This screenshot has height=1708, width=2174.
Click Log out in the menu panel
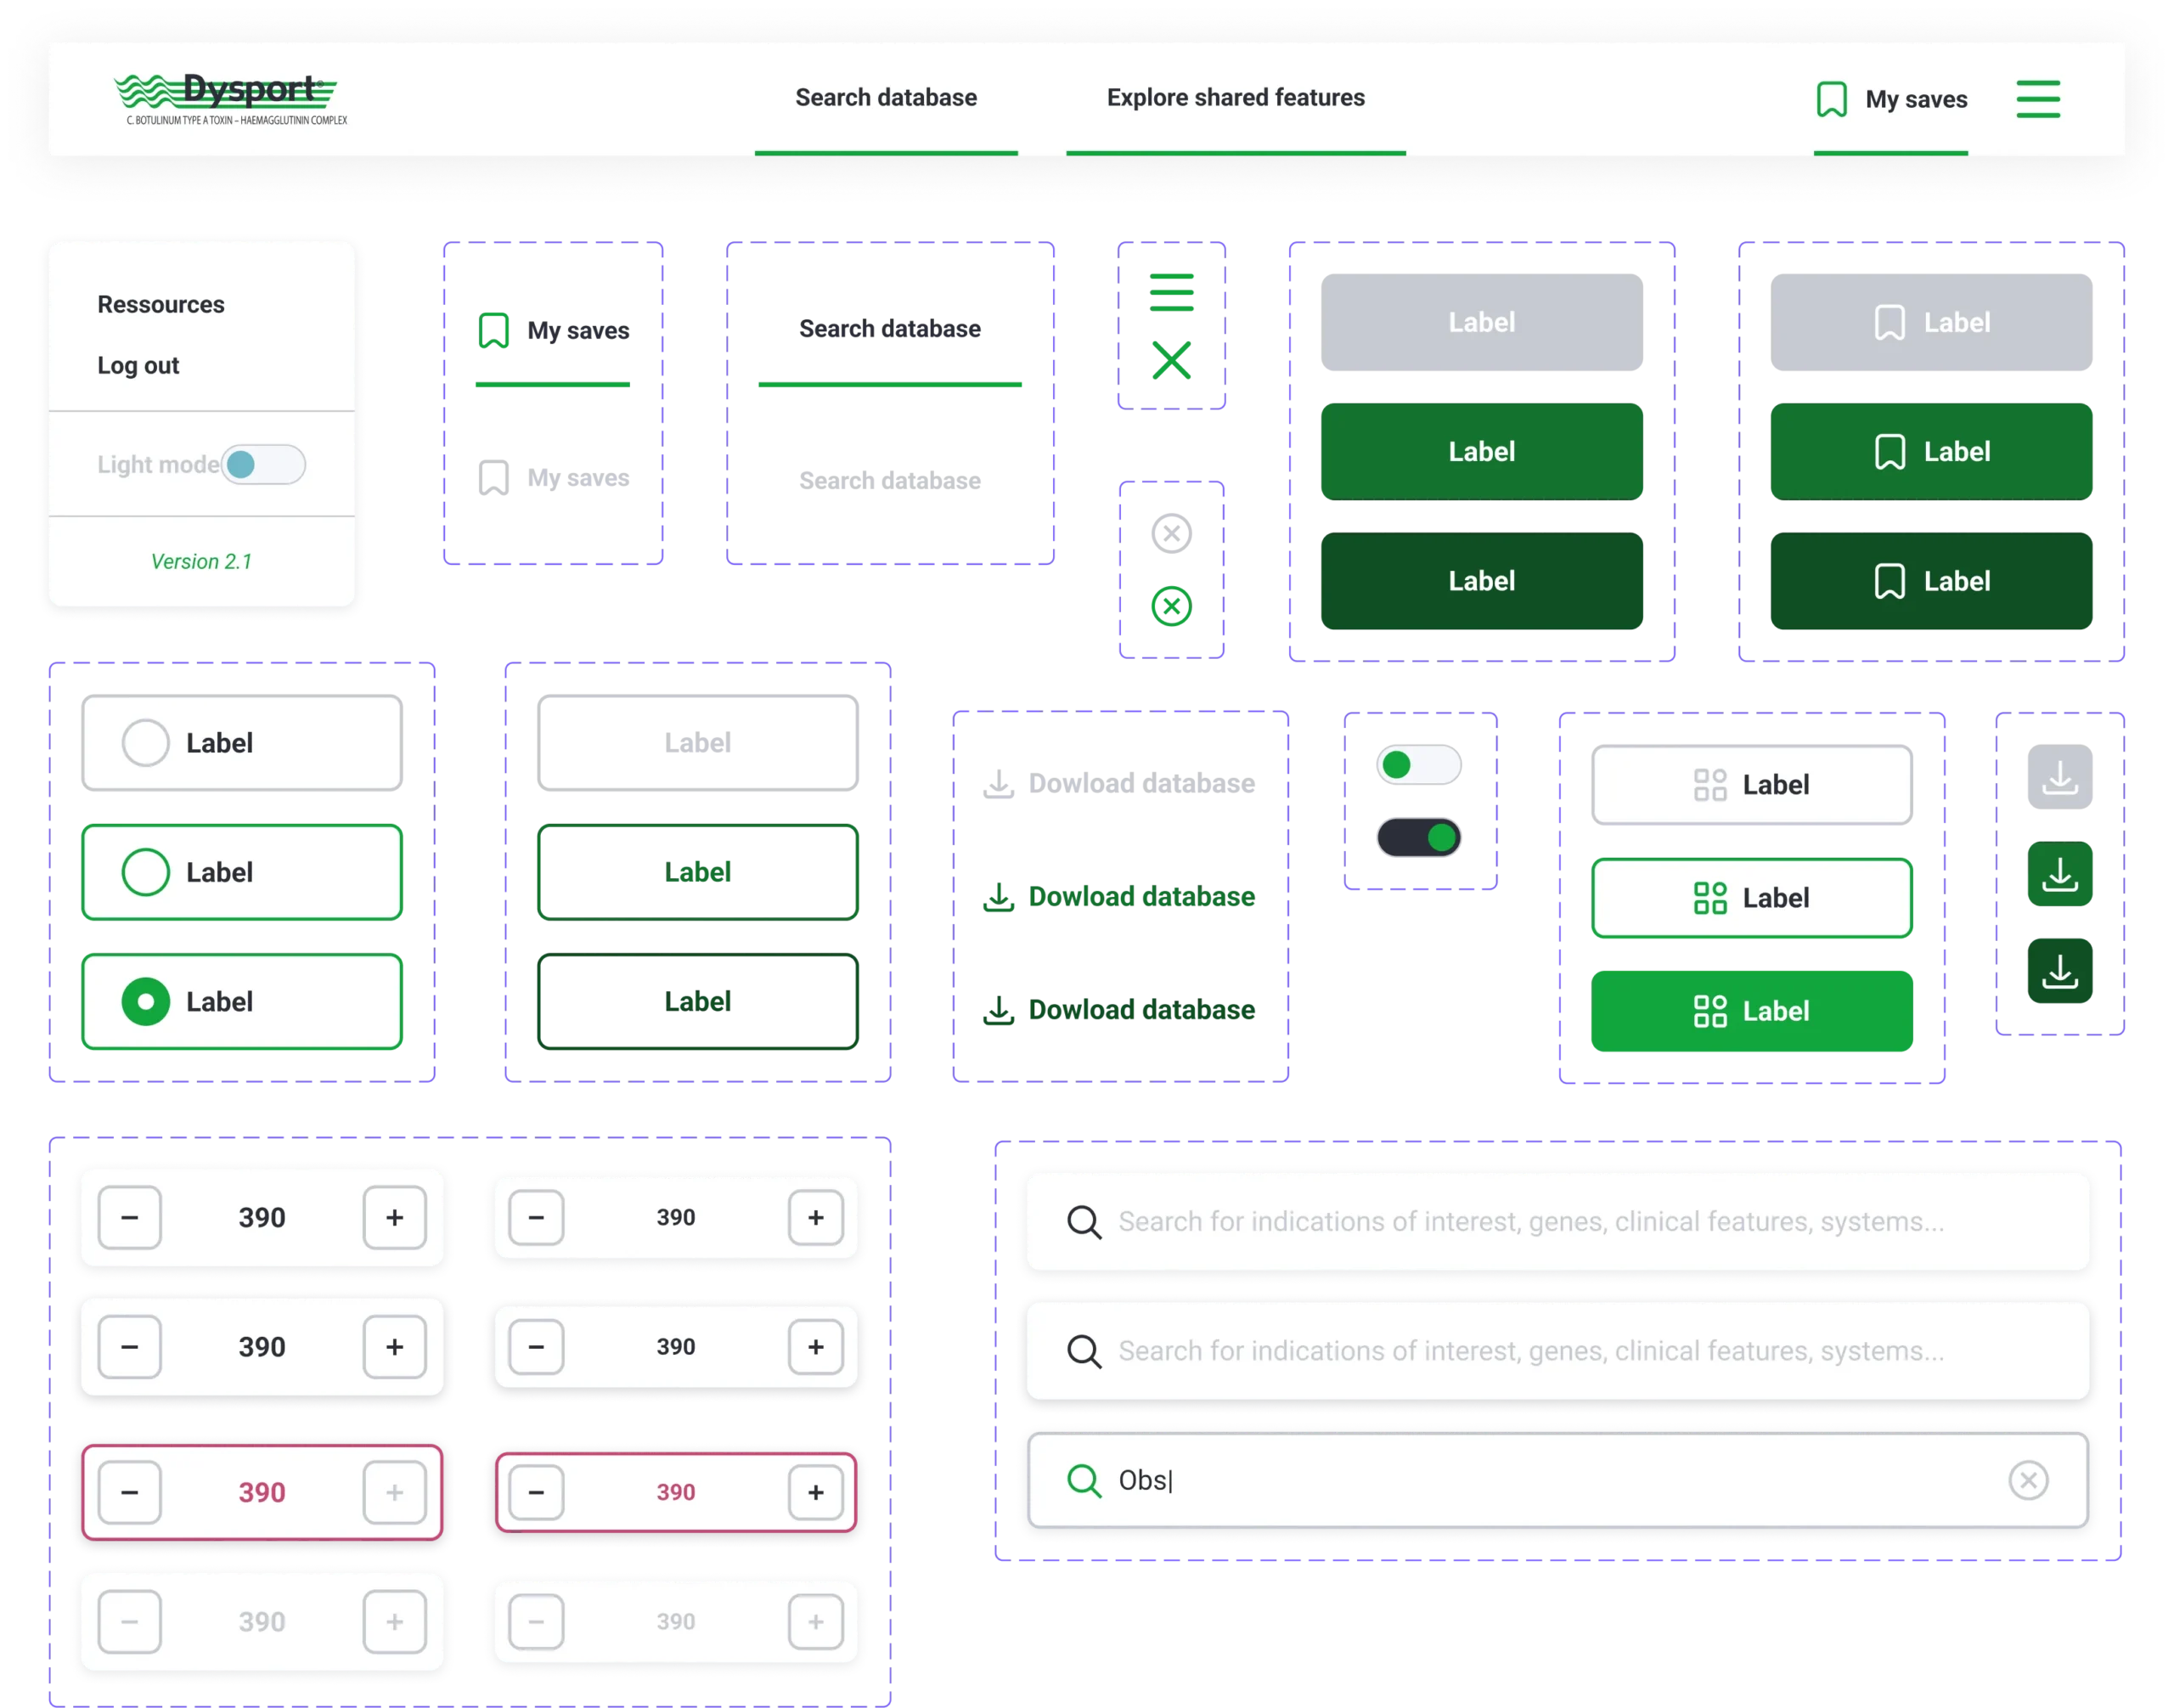coord(138,365)
